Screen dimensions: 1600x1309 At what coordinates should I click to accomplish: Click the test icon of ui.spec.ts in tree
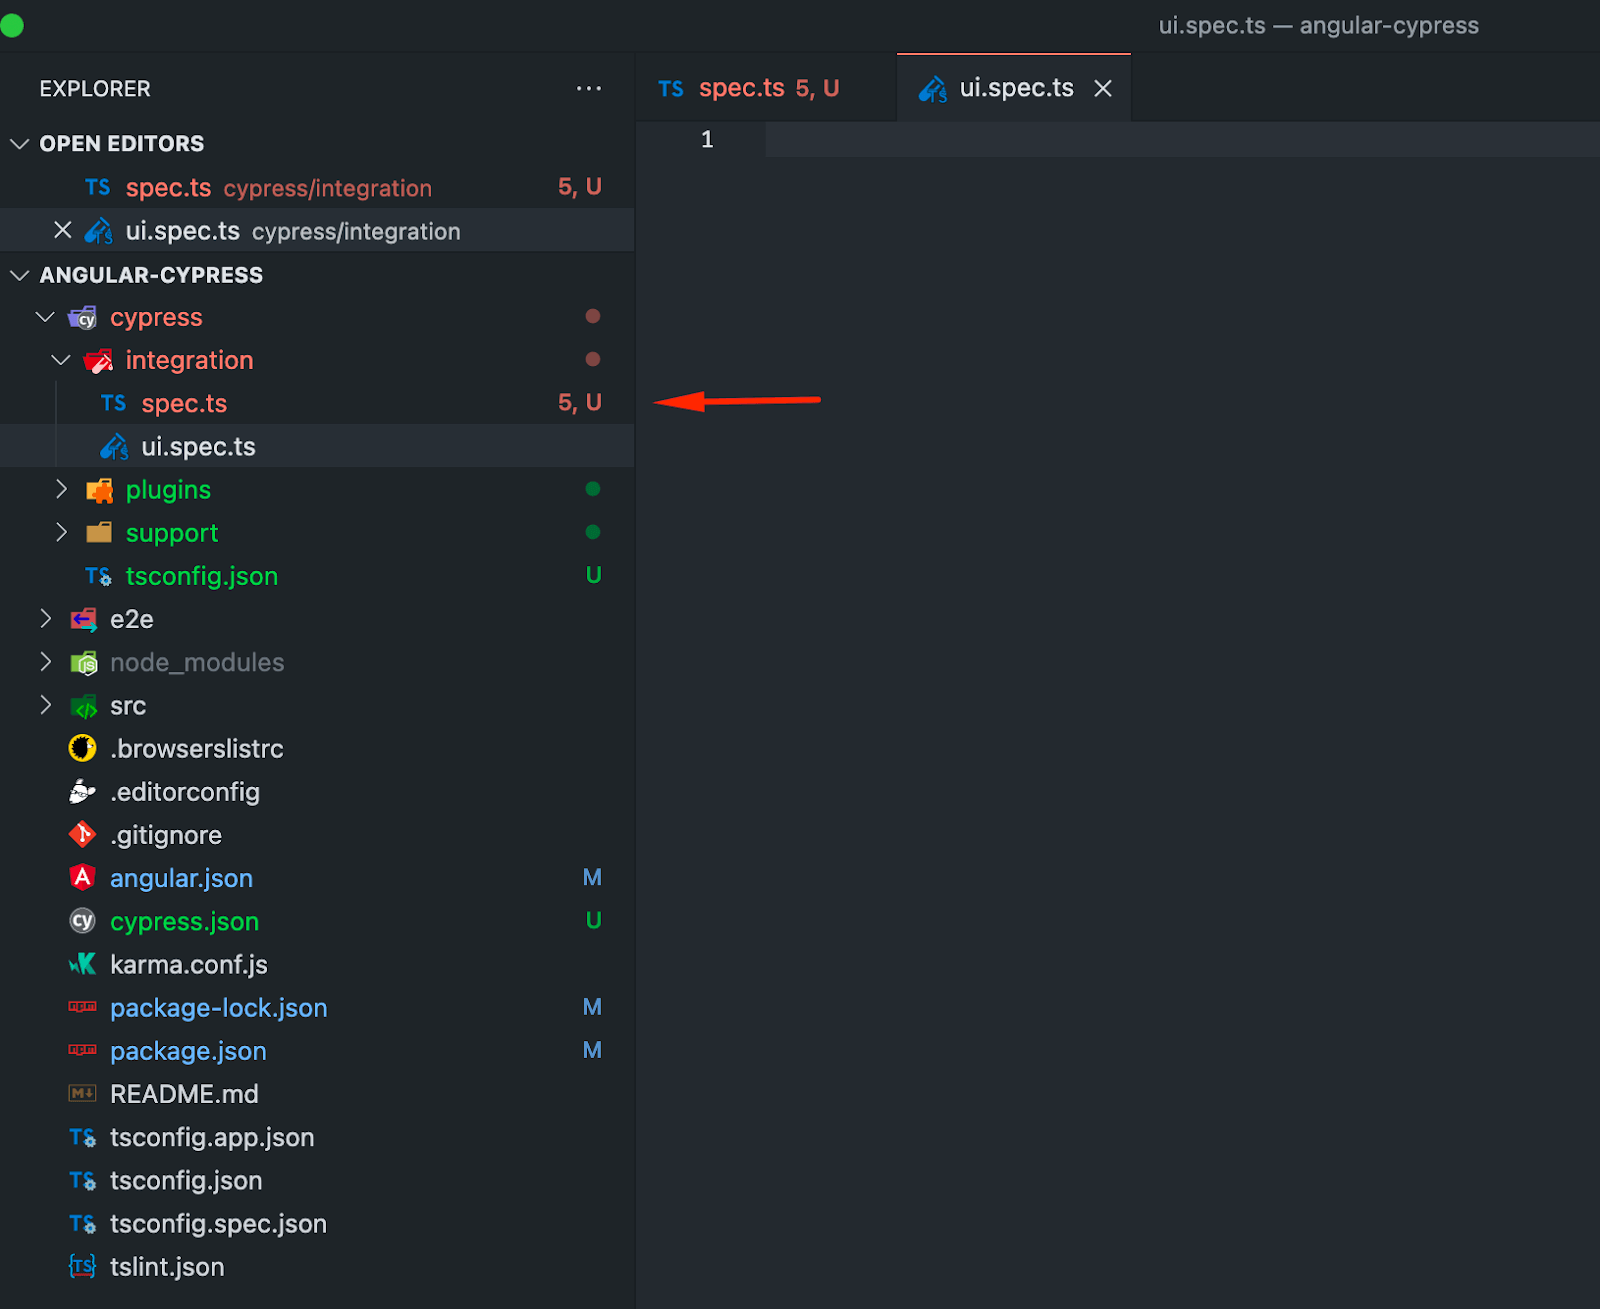point(114,446)
